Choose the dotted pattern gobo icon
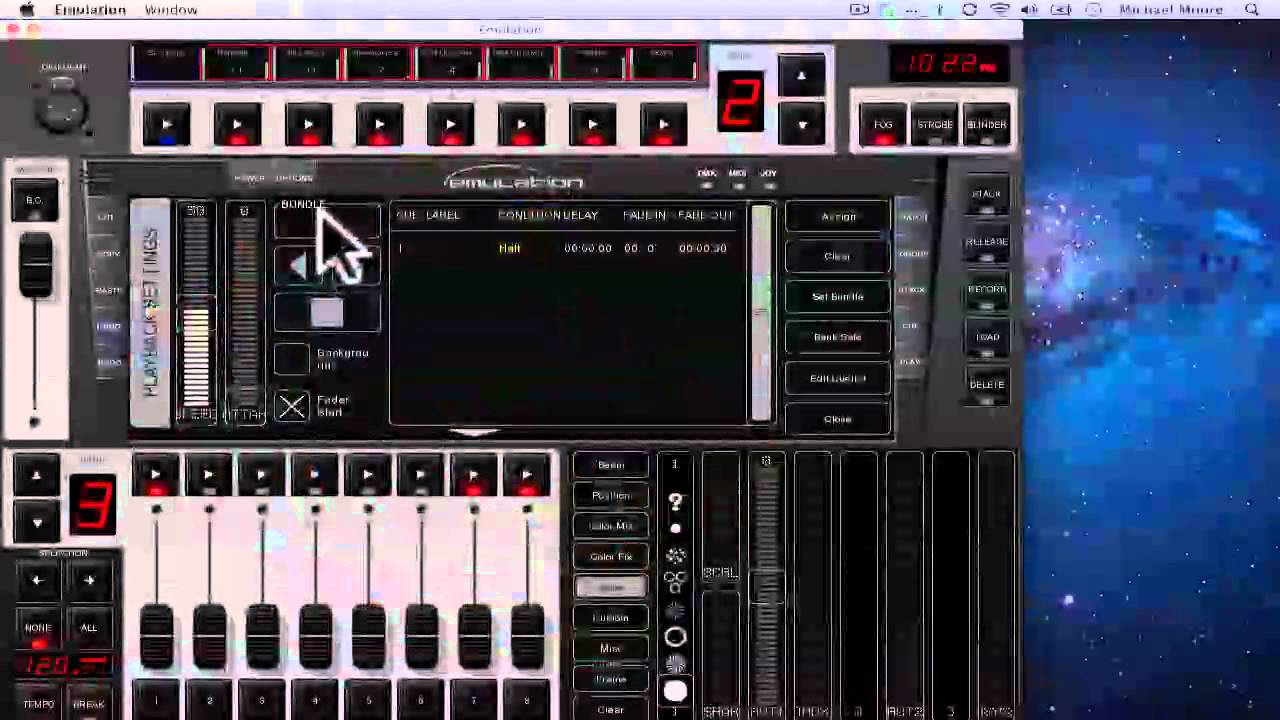 pyautogui.click(x=675, y=556)
